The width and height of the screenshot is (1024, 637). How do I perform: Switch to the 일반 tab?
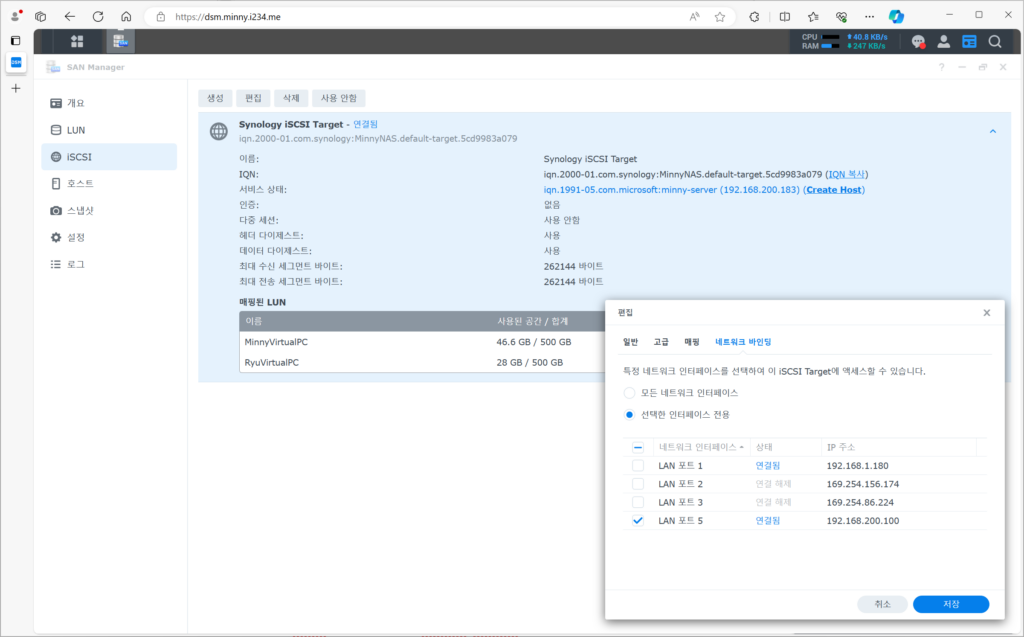[630, 342]
